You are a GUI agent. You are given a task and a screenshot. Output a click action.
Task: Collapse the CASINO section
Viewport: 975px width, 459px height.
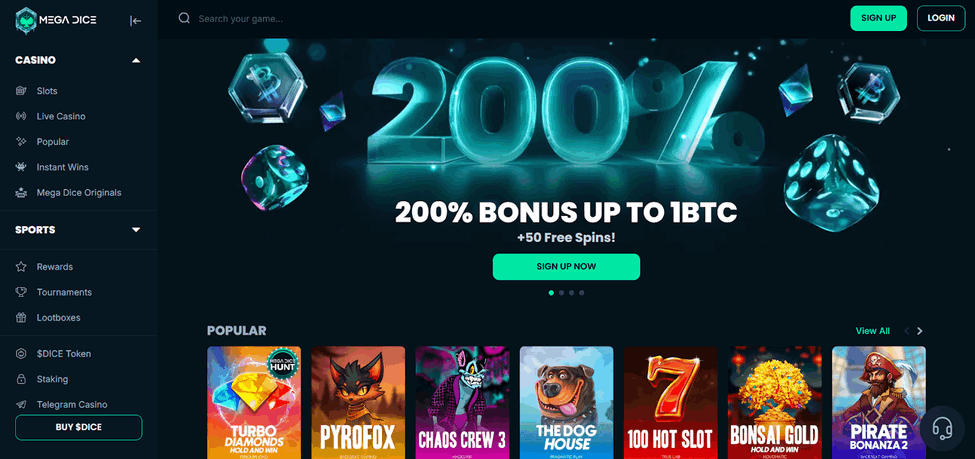point(136,60)
